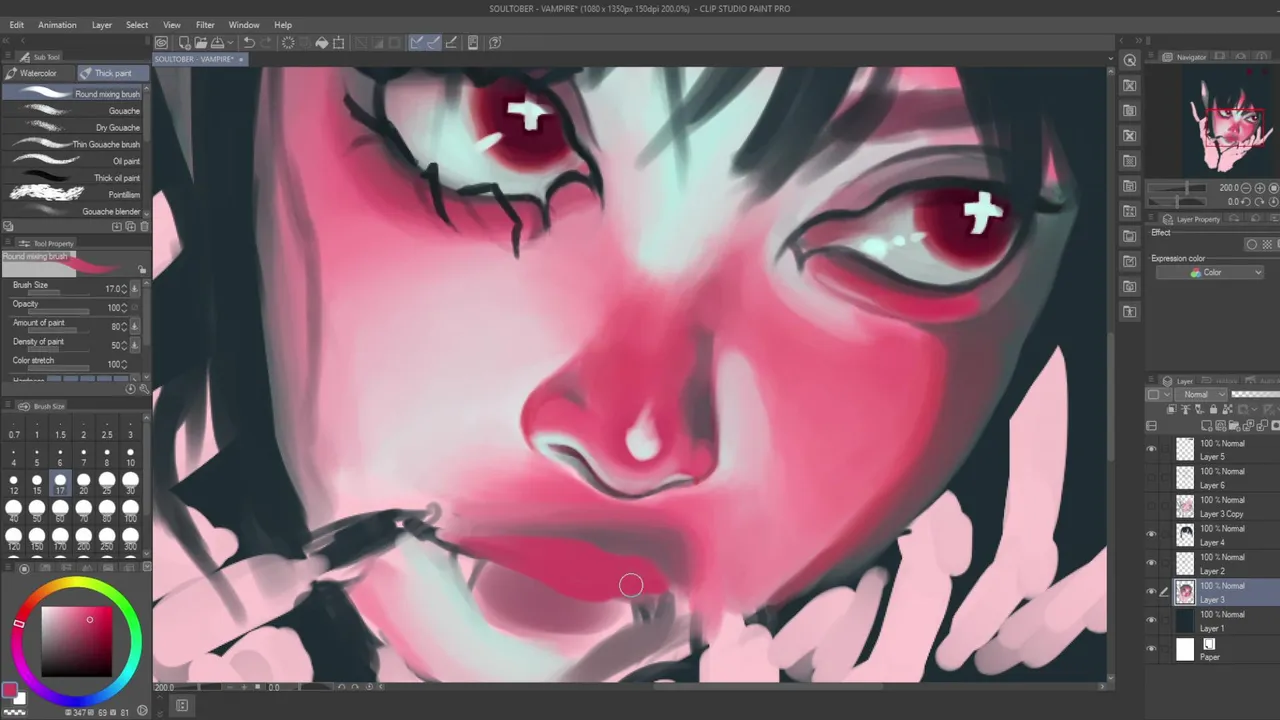
Task: Save the document with the save icon
Action: (217, 43)
